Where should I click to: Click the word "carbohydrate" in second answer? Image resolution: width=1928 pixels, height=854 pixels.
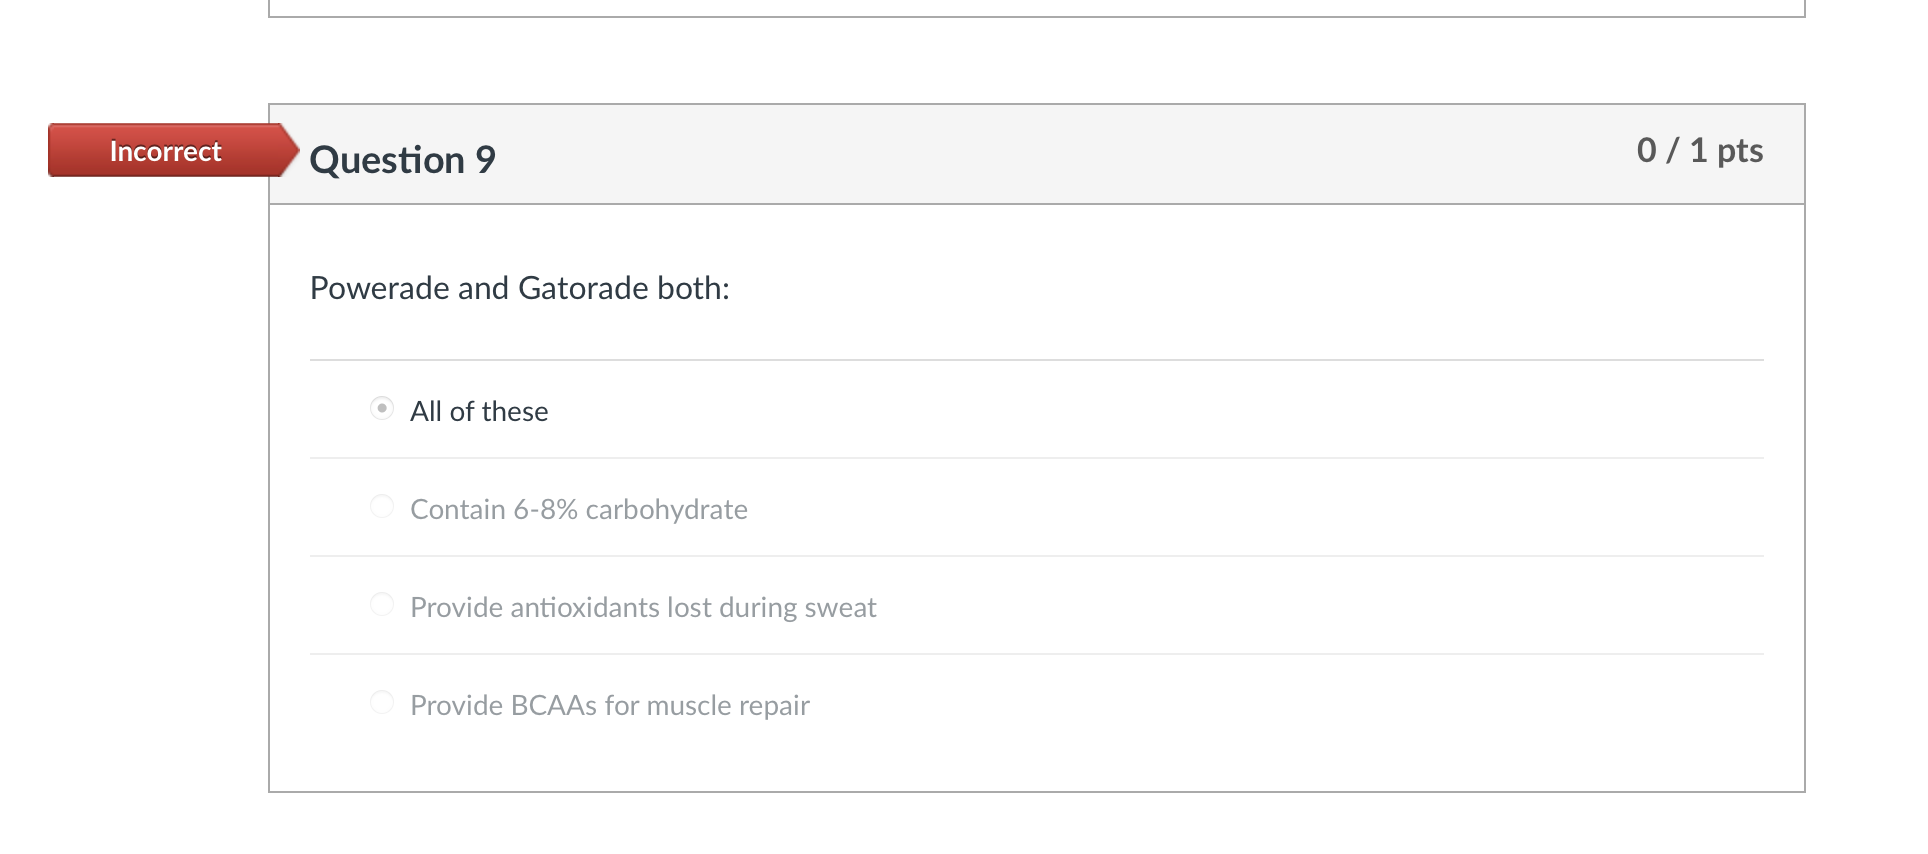point(666,510)
